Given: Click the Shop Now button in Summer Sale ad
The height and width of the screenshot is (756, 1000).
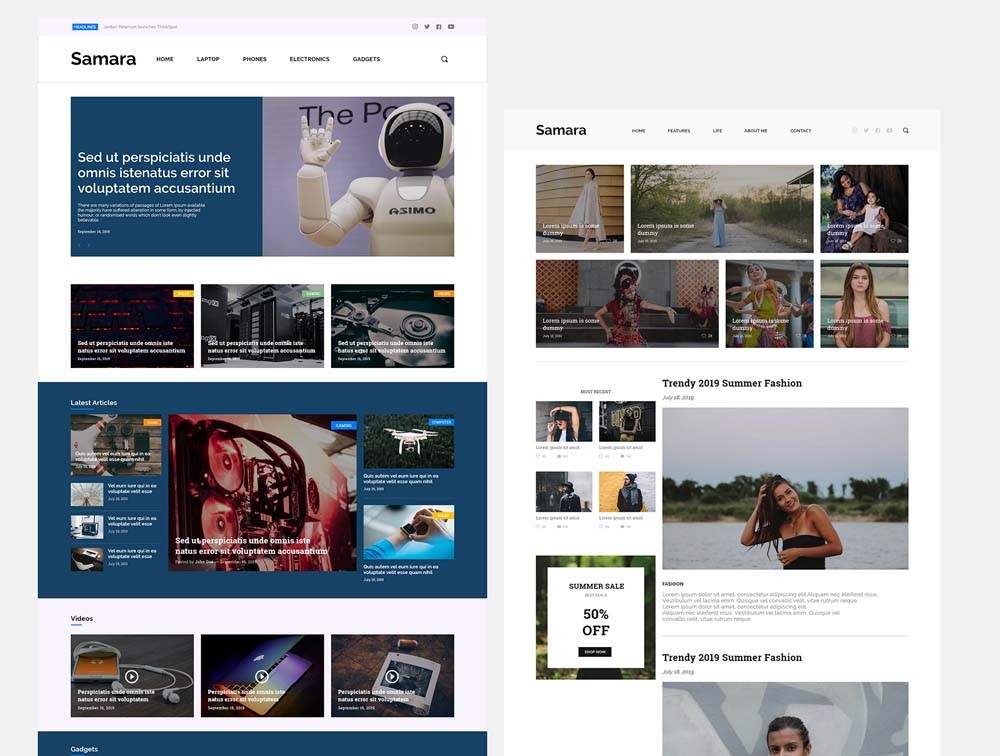Looking at the screenshot, I should pos(595,652).
